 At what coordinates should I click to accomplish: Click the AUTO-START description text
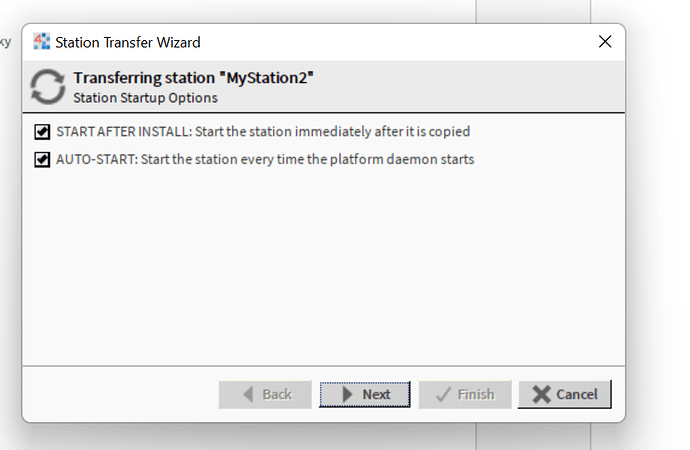click(265, 159)
